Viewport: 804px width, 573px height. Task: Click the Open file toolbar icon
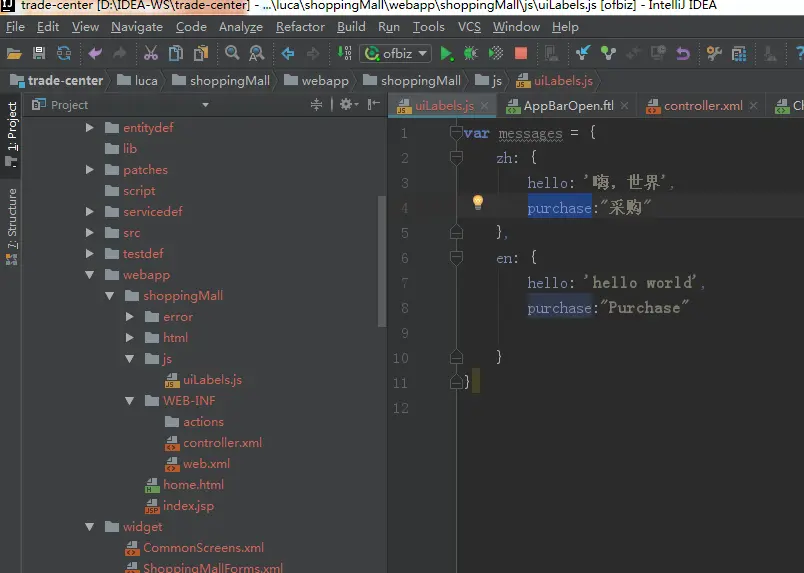14,53
